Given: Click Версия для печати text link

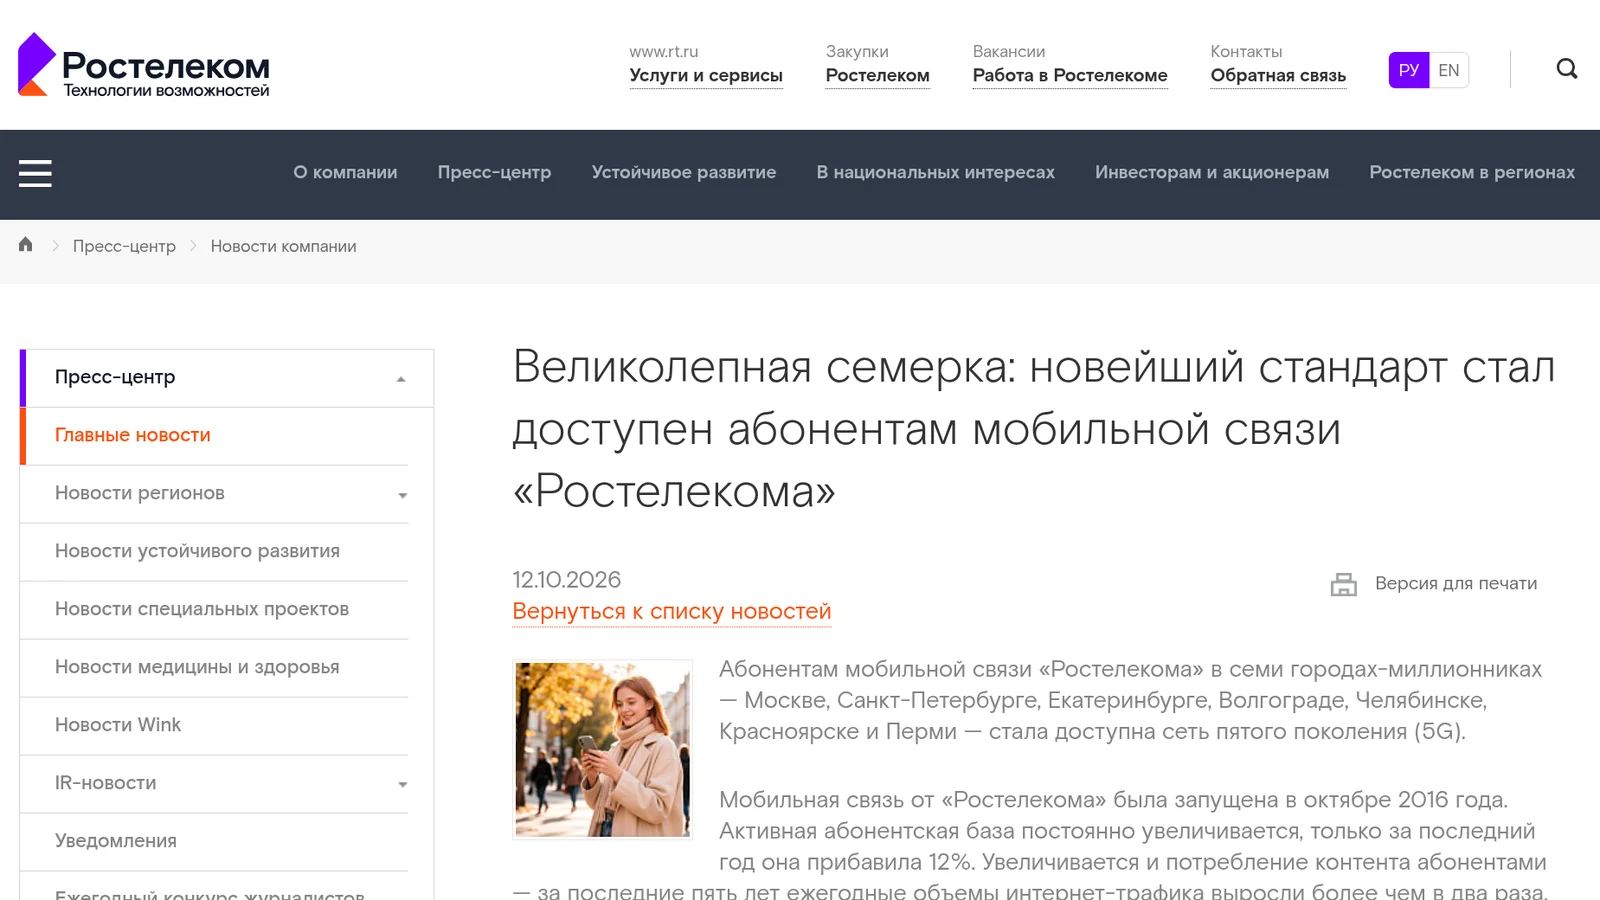Looking at the screenshot, I should pyautogui.click(x=1456, y=583).
